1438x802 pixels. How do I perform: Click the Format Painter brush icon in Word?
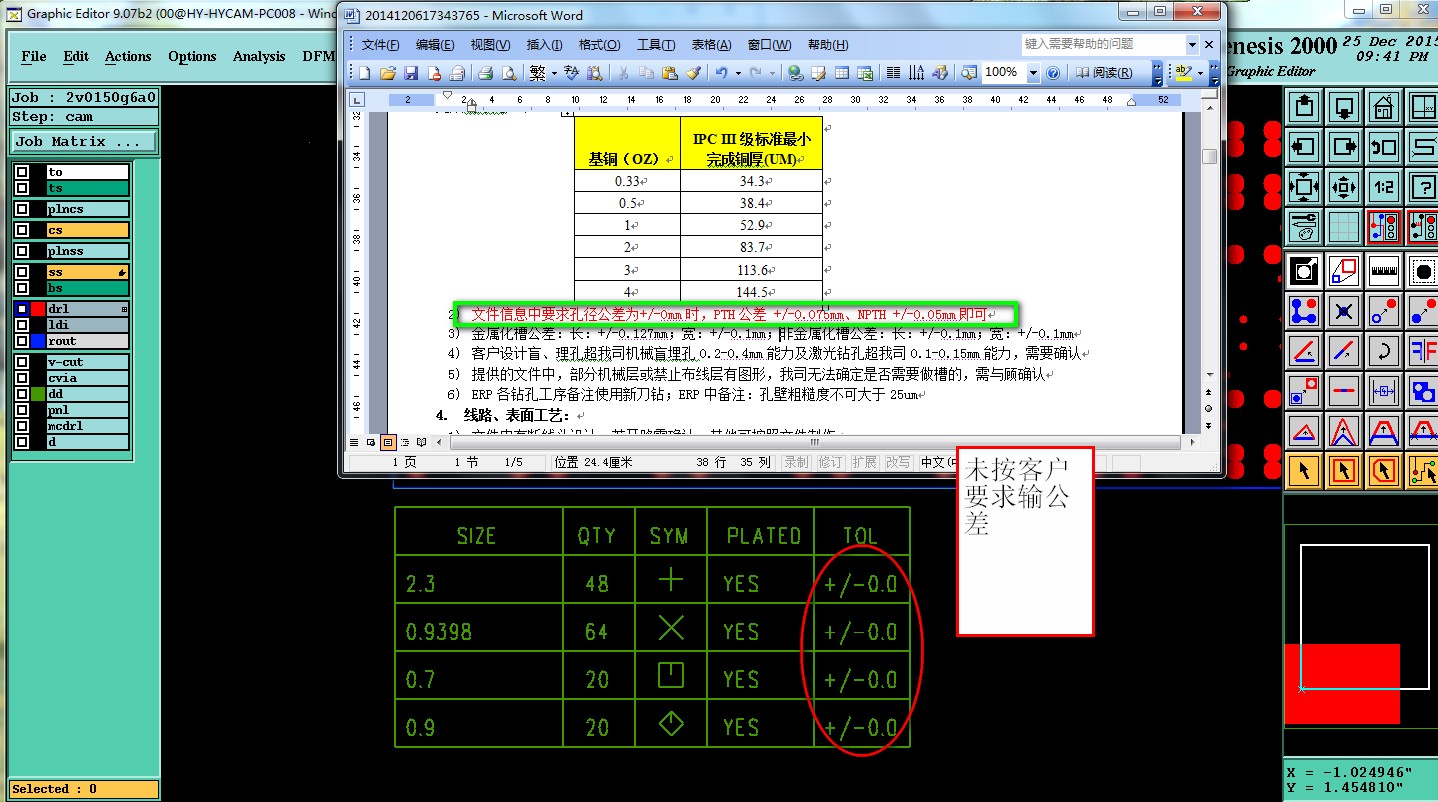click(x=692, y=73)
